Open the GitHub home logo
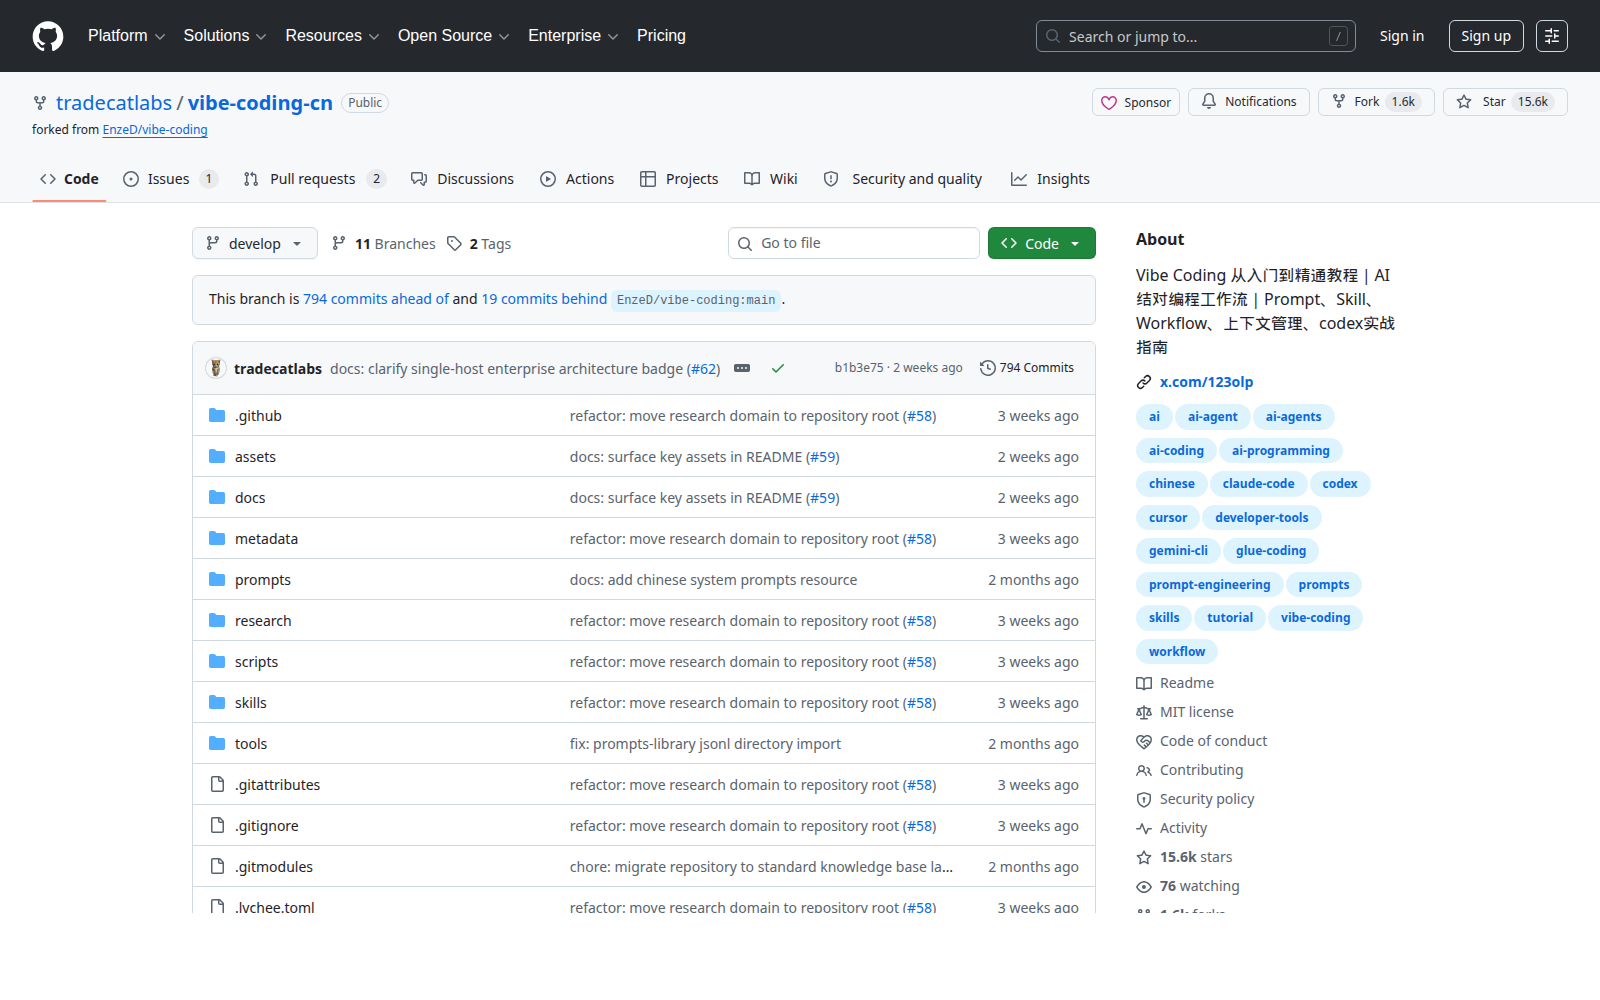1600x1000 pixels. [x=48, y=36]
